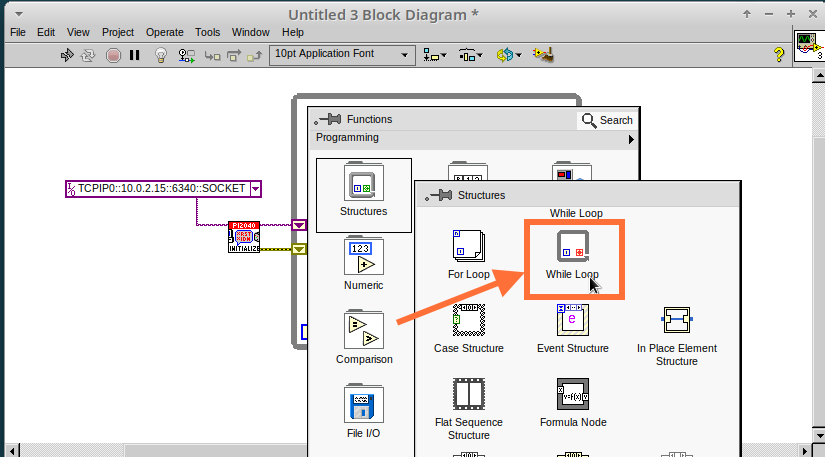This screenshot has width=825, height=457.
Task: Open the Tools menu
Action: (207, 32)
